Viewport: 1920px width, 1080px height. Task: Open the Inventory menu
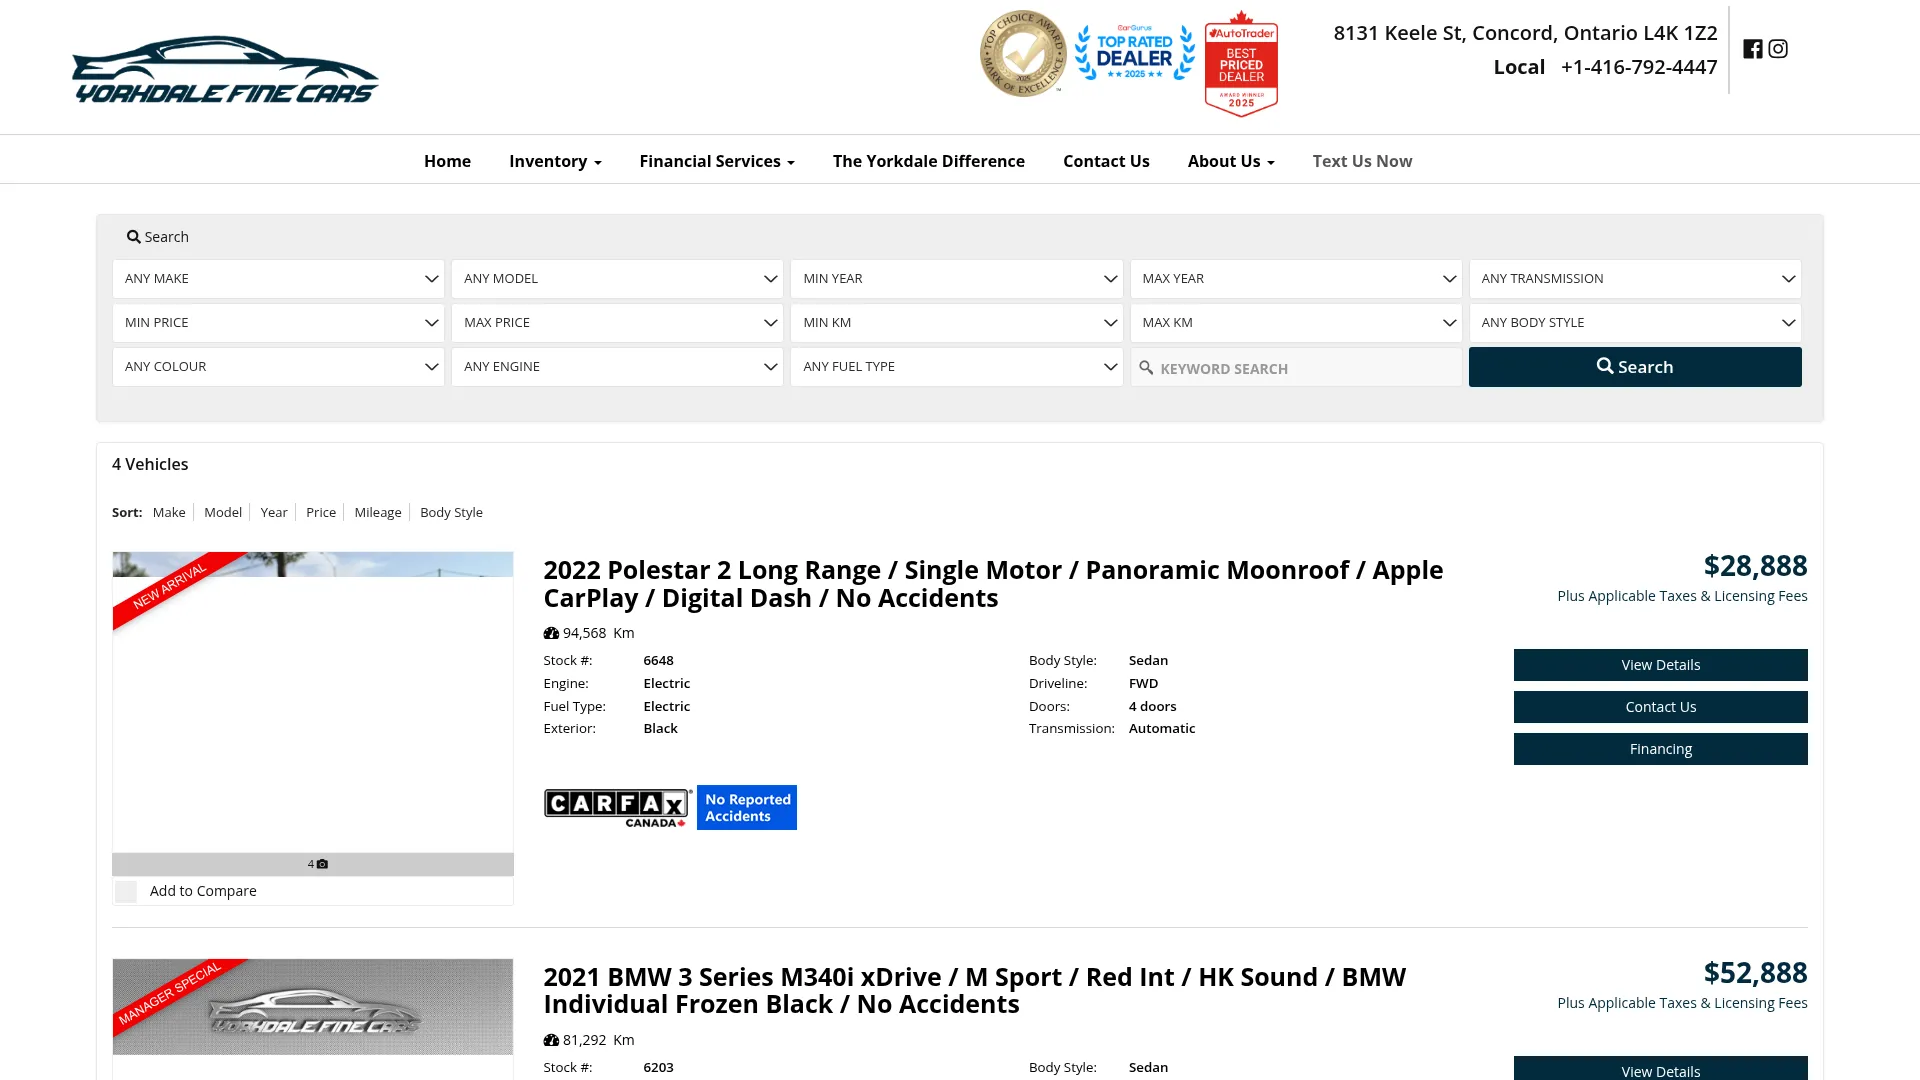tap(555, 161)
